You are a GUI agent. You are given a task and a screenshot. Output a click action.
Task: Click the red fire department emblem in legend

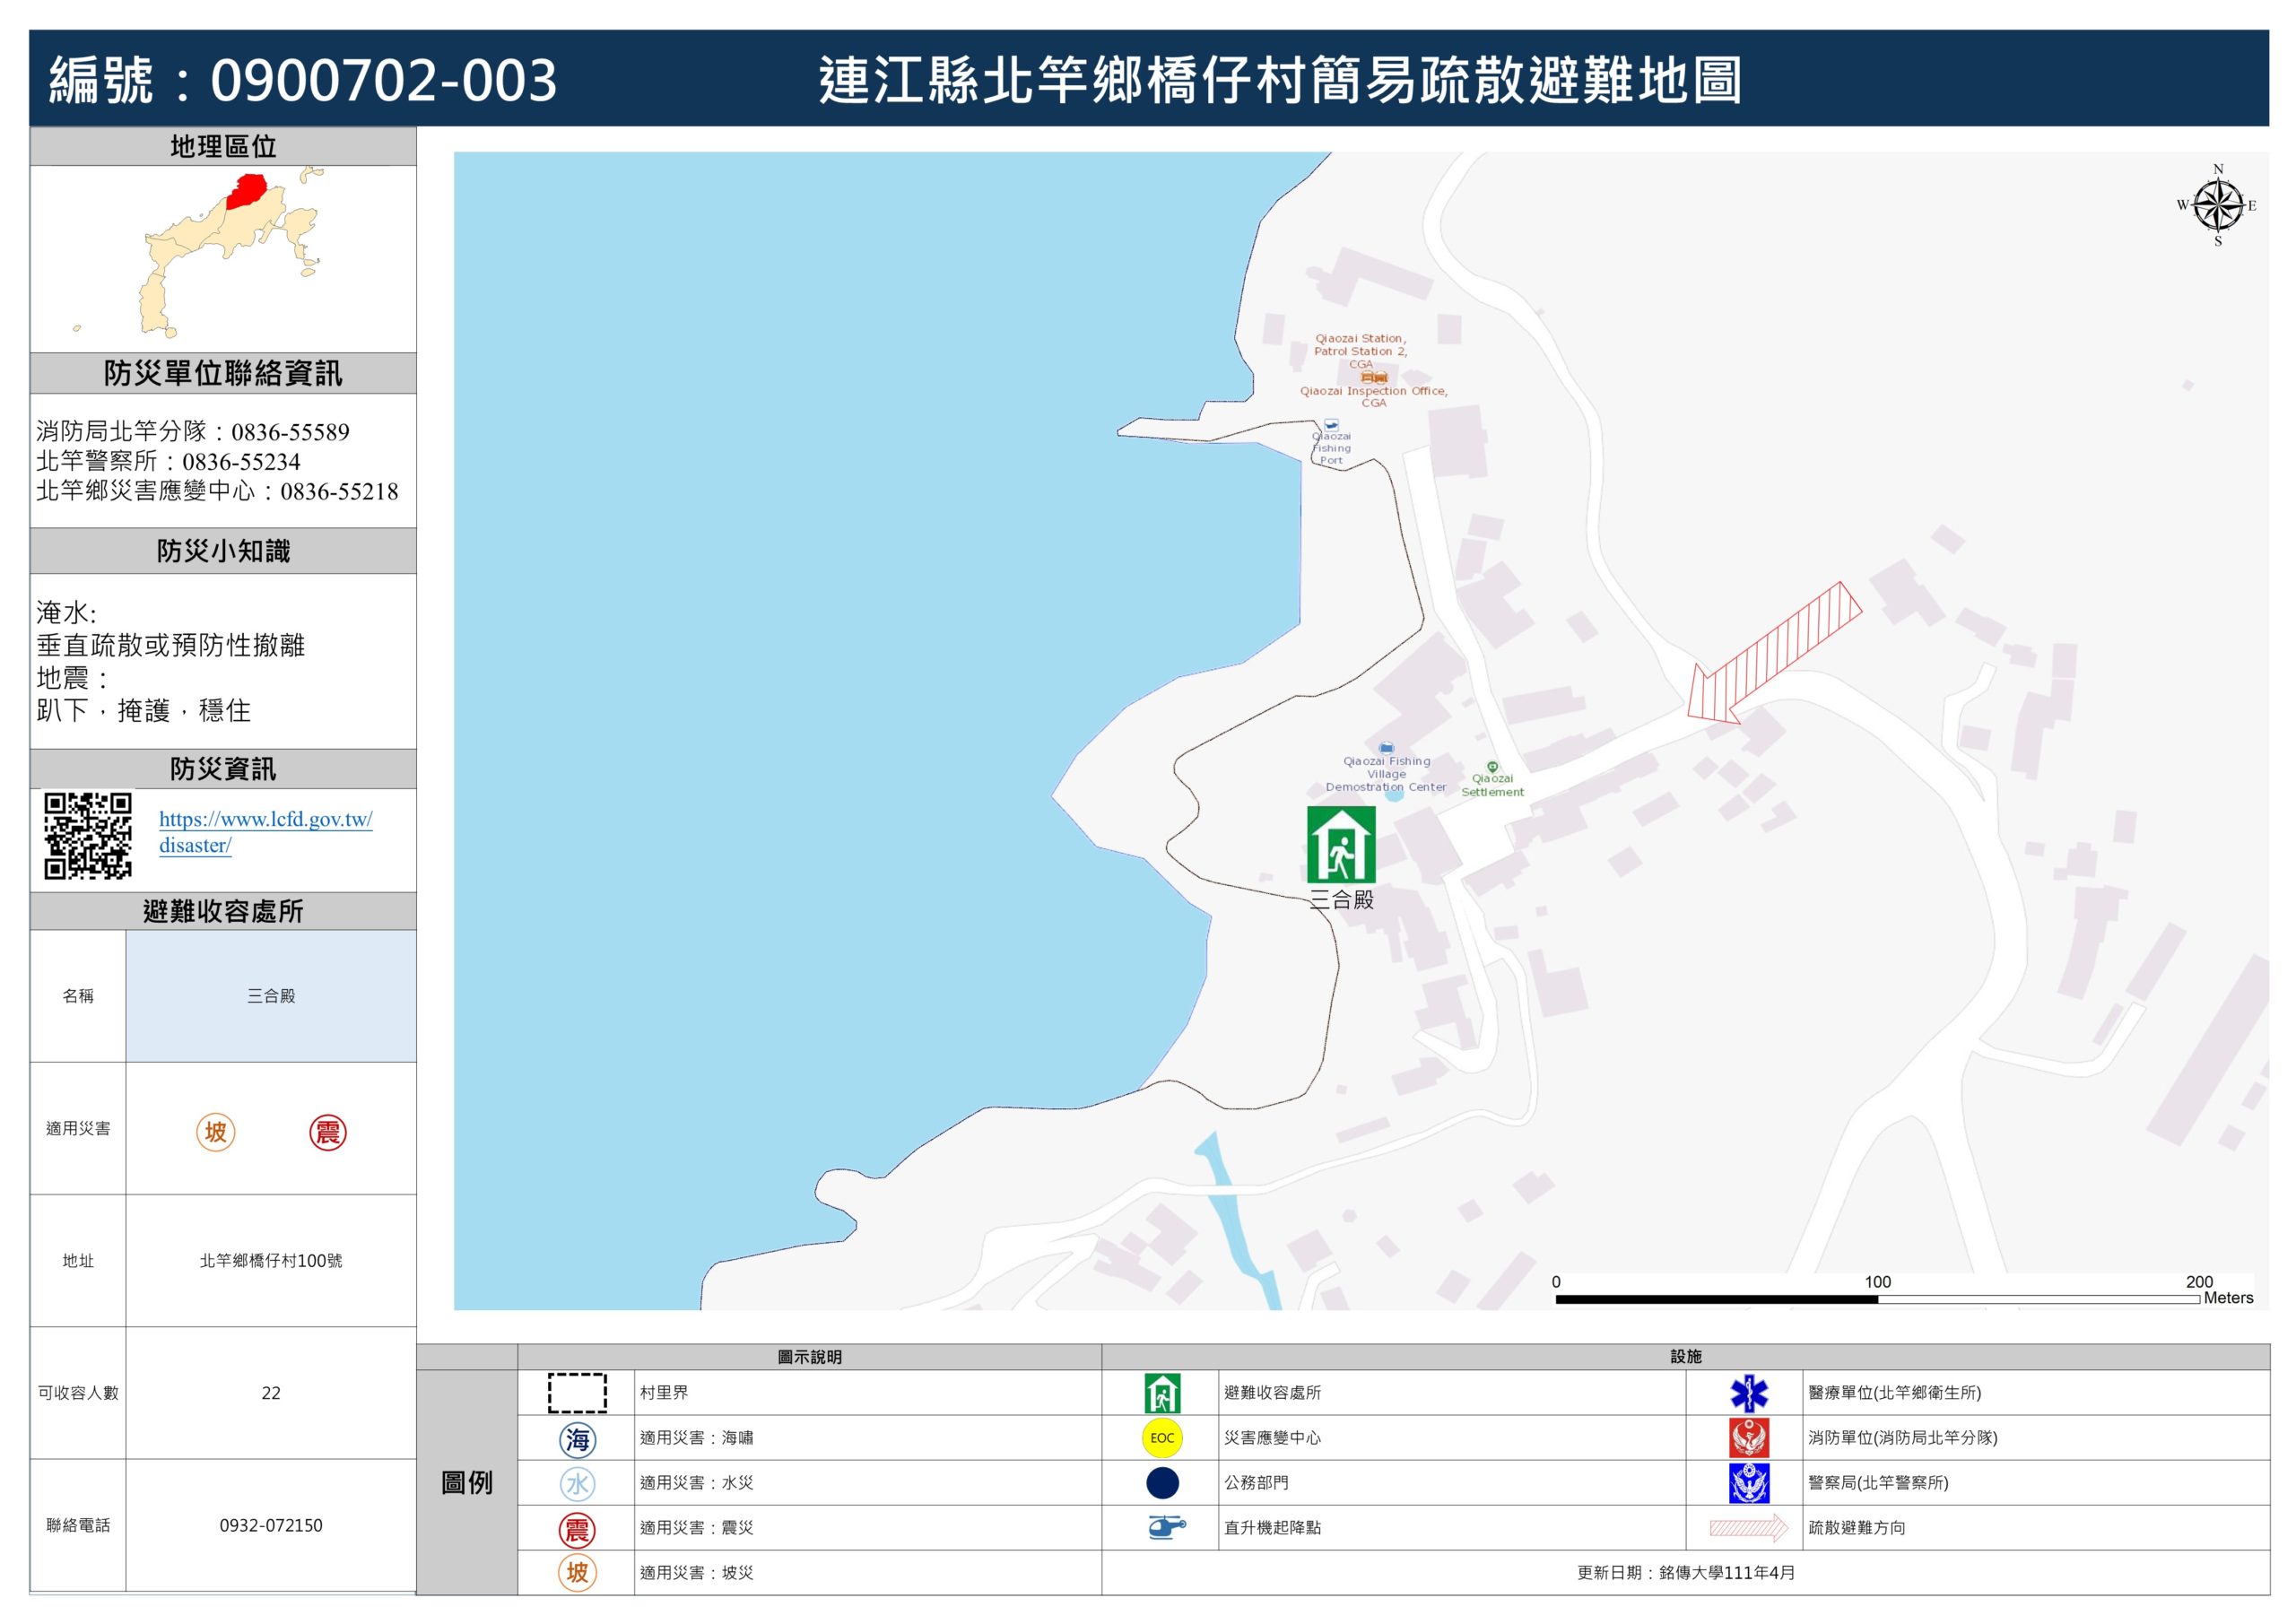(x=1748, y=1438)
